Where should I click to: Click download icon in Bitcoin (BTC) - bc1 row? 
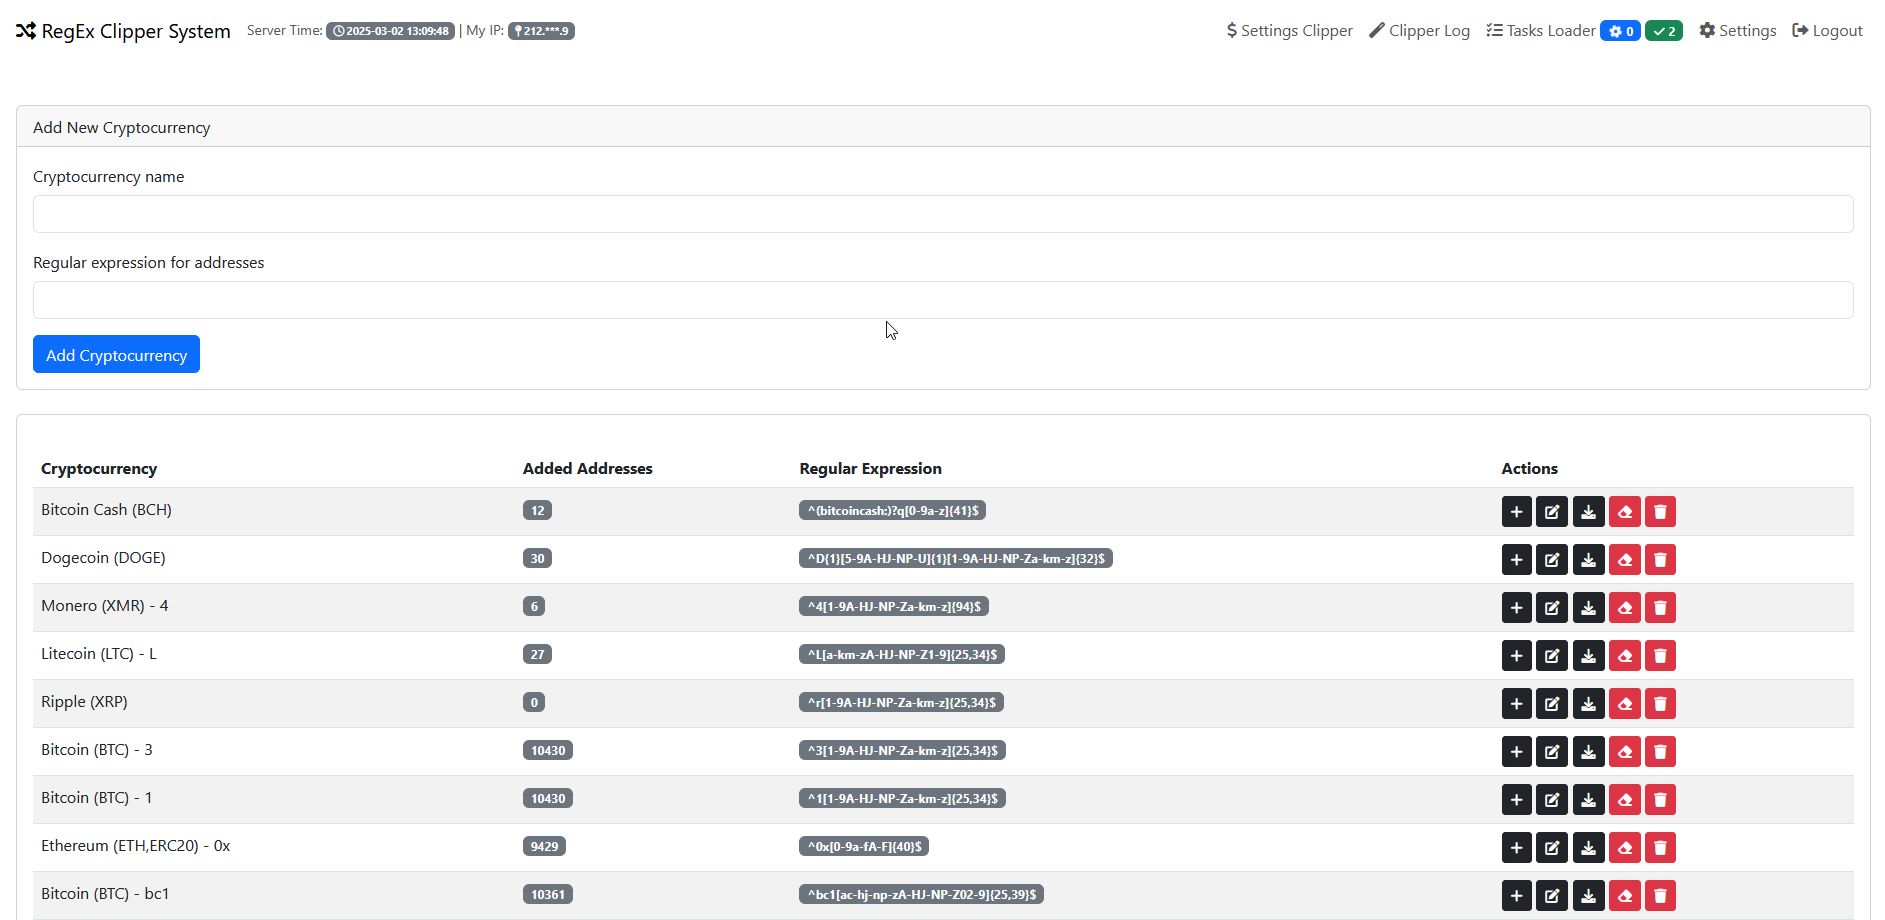(x=1588, y=896)
